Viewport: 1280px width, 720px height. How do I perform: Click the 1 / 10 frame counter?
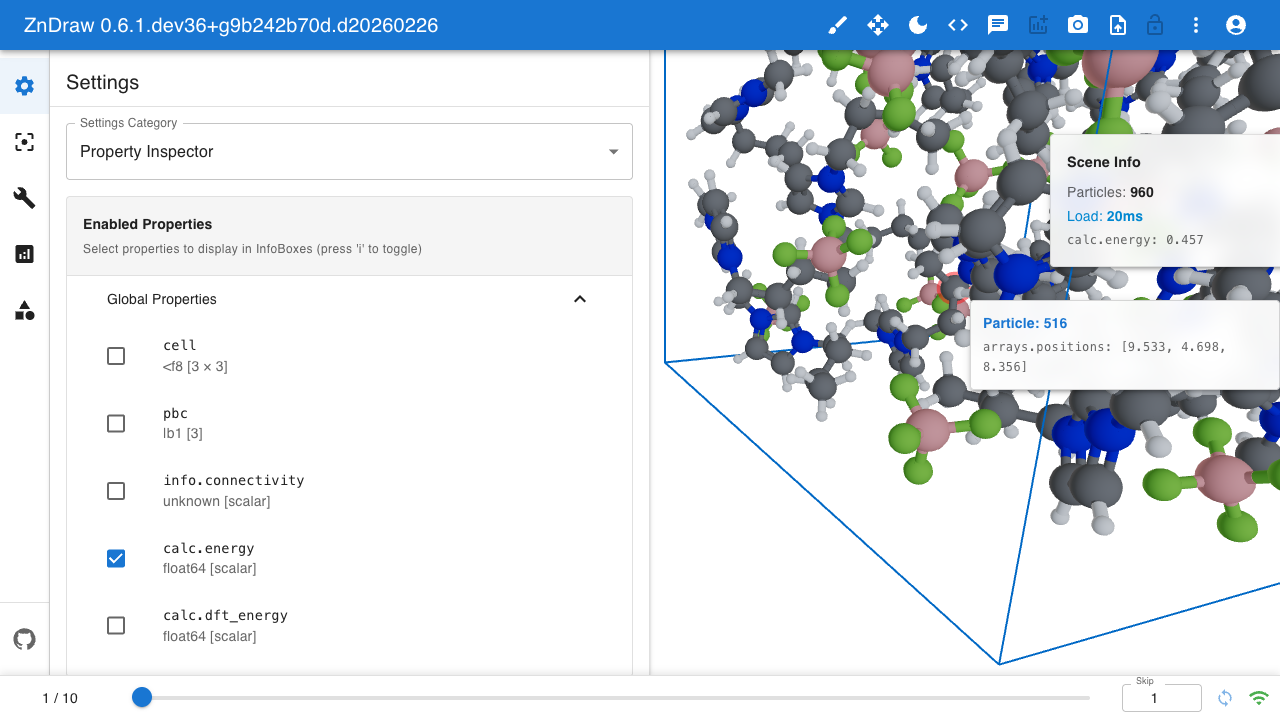[x=60, y=698]
